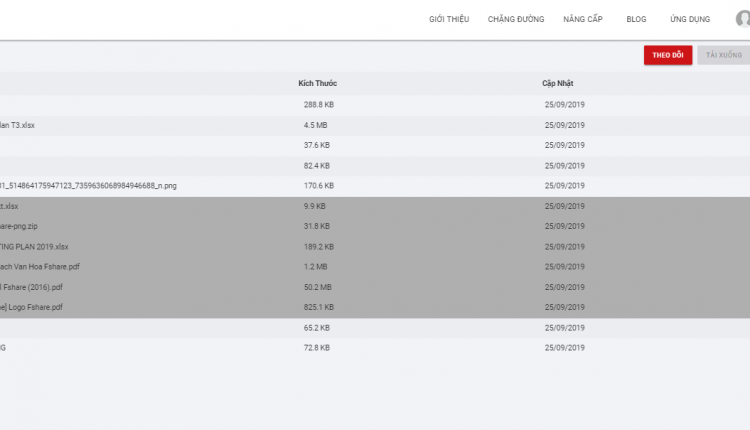Viewport: 750px width, 430px height.
Task: Open ỨNG DỤNG menu item
Action: click(x=690, y=19)
